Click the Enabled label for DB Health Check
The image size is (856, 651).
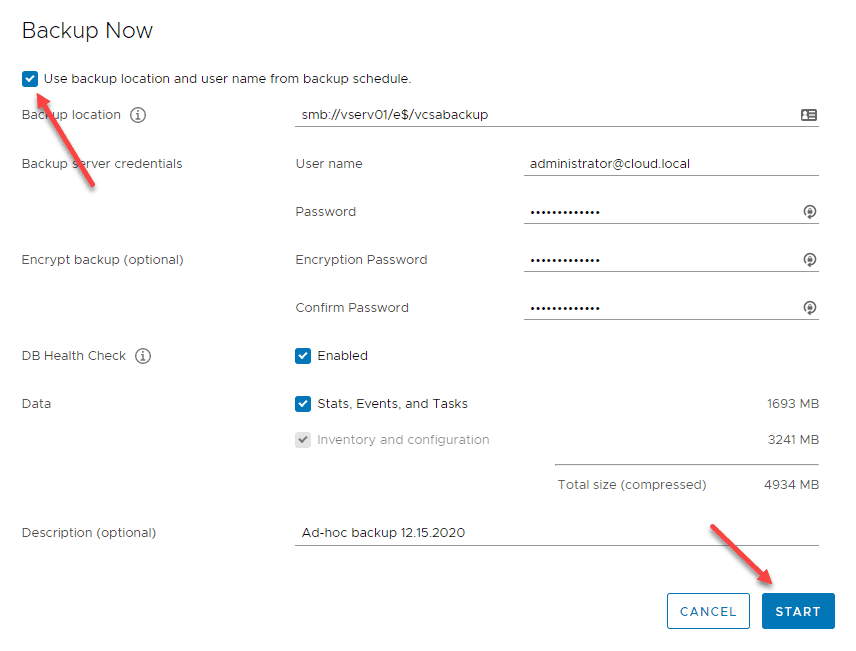tap(343, 356)
